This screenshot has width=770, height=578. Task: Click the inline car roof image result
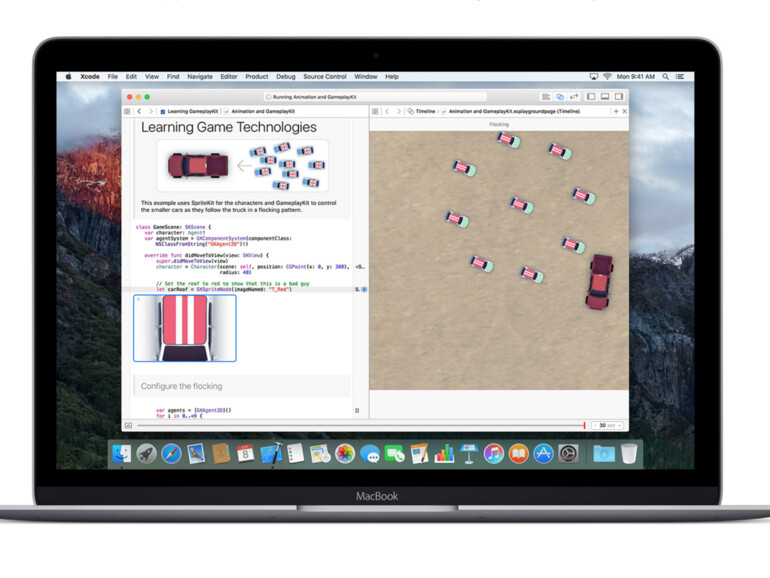(185, 328)
